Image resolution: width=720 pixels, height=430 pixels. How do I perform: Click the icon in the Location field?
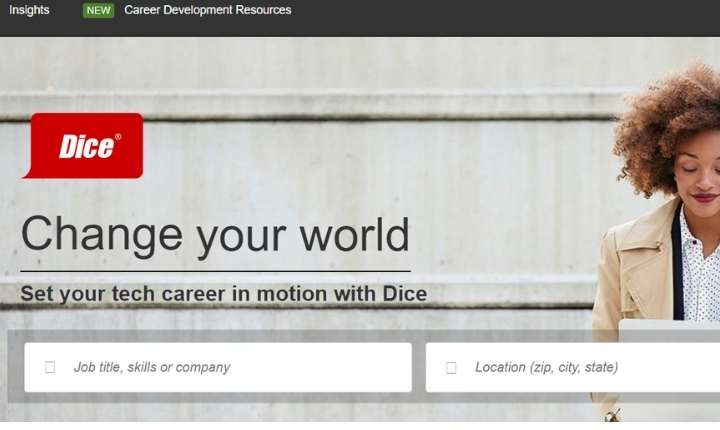coord(451,368)
